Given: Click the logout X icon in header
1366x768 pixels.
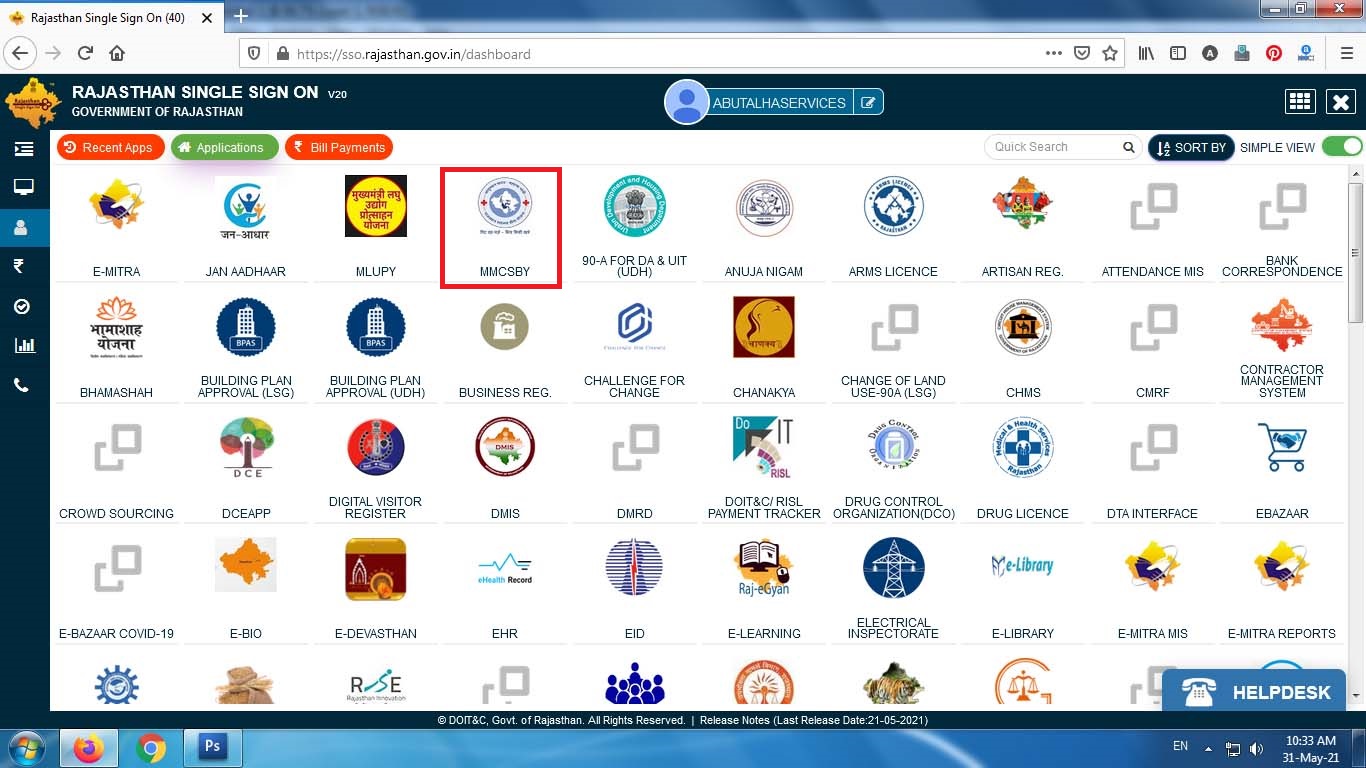Looking at the screenshot, I should [1341, 102].
